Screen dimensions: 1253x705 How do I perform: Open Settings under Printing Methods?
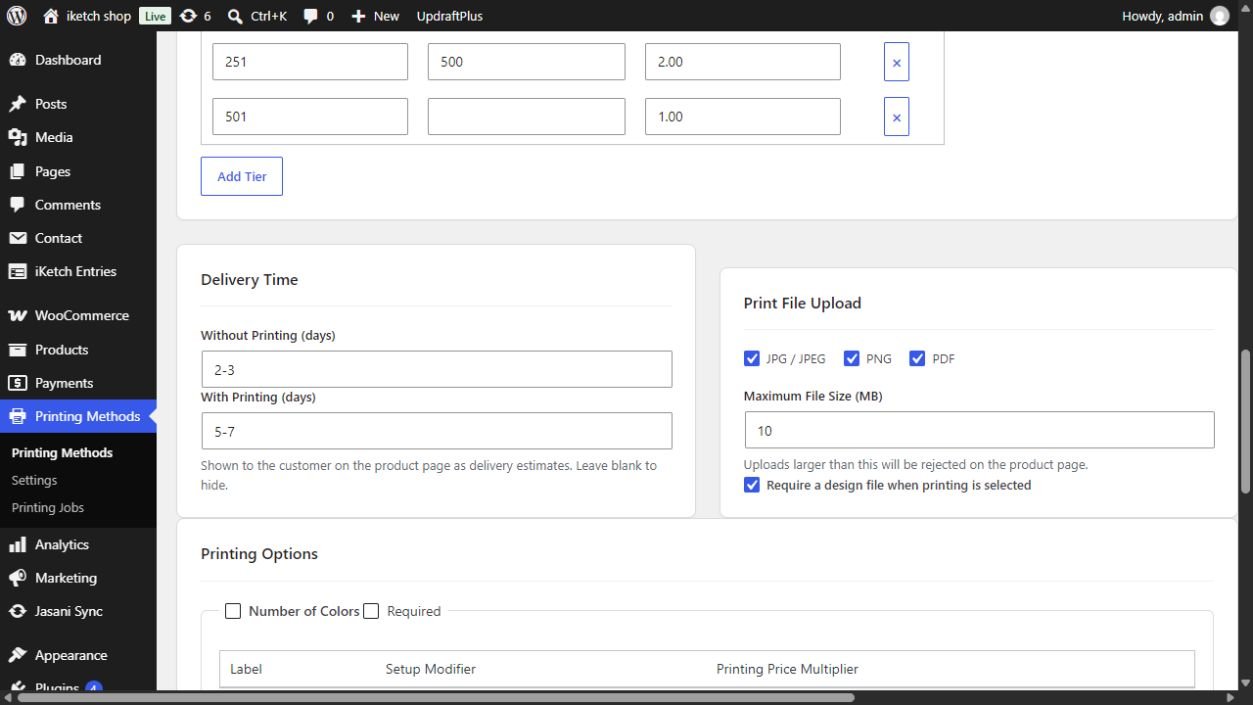coord(34,480)
